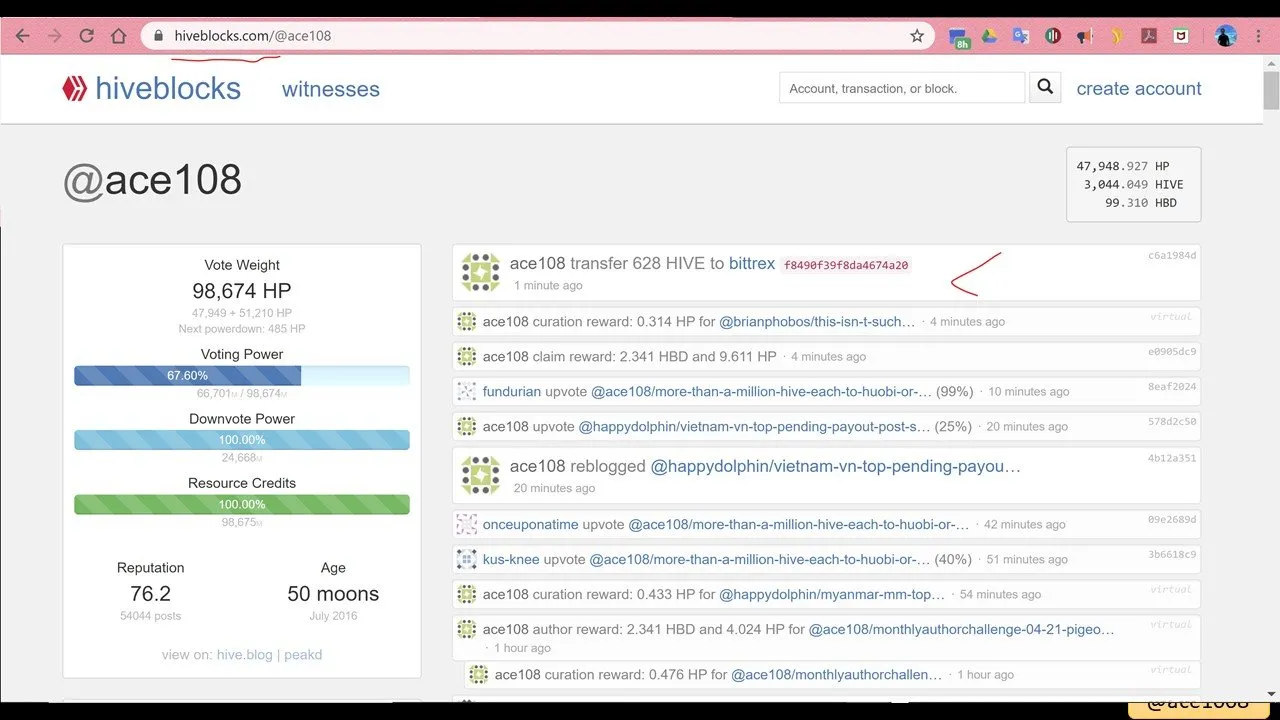Click fundurian's avatar icon
This screenshot has height=720, width=1280.
pyautogui.click(x=467, y=392)
